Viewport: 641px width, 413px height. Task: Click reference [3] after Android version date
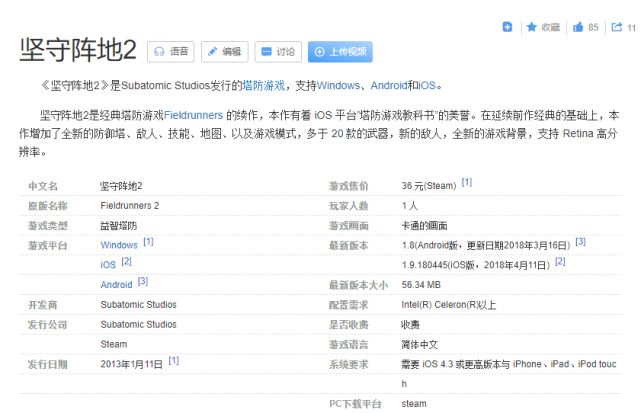click(580, 242)
